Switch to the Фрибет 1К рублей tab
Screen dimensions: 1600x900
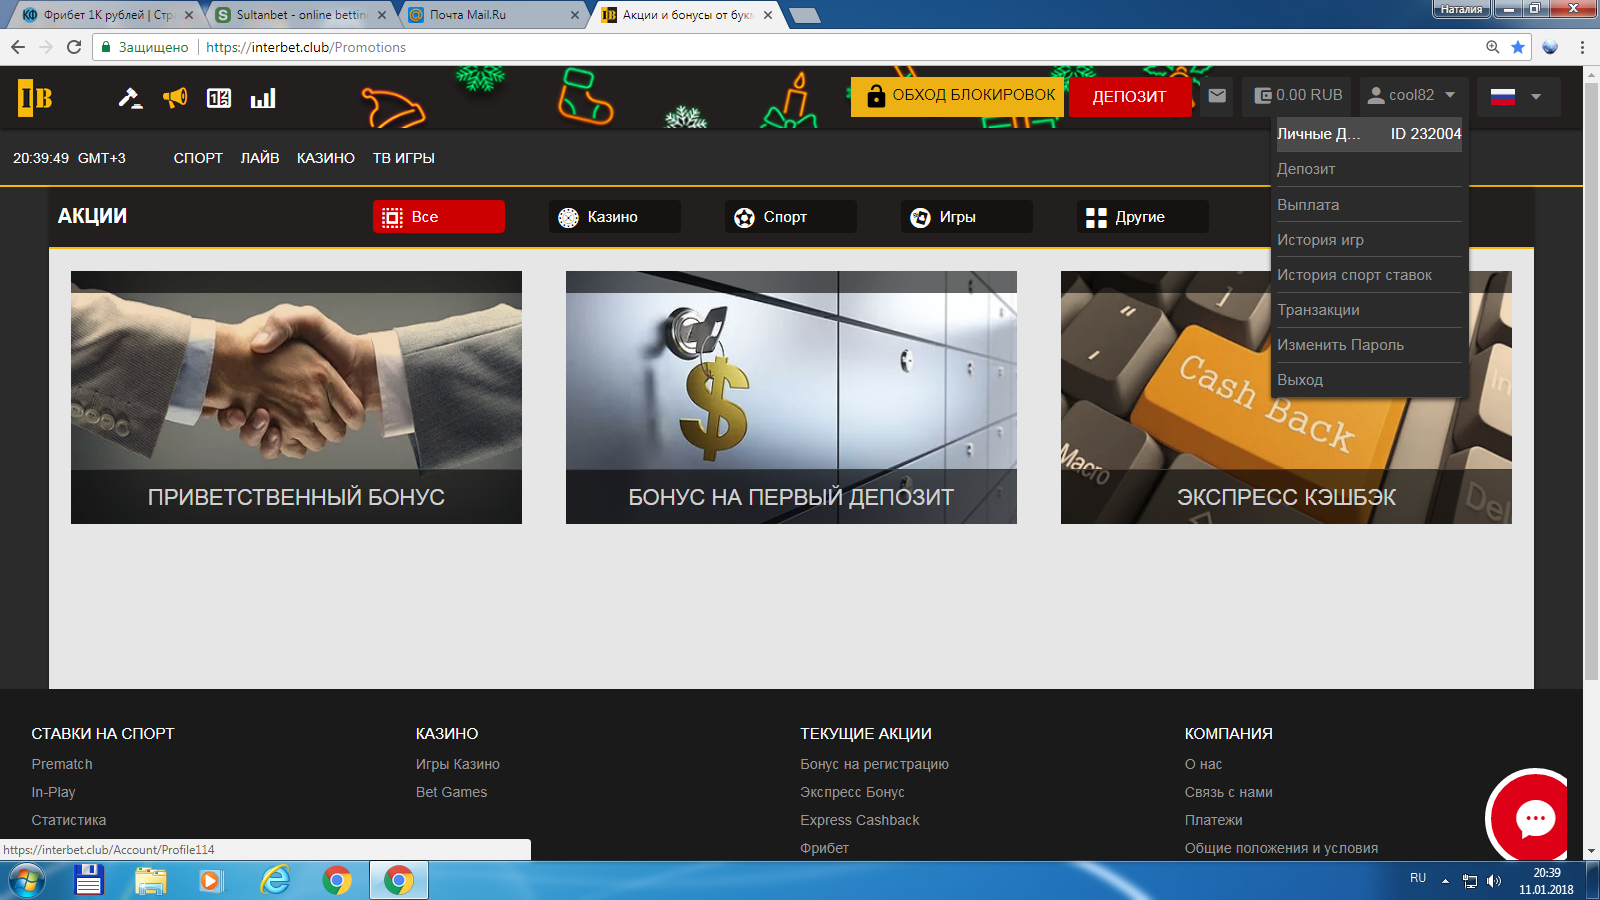(x=108, y=15)
